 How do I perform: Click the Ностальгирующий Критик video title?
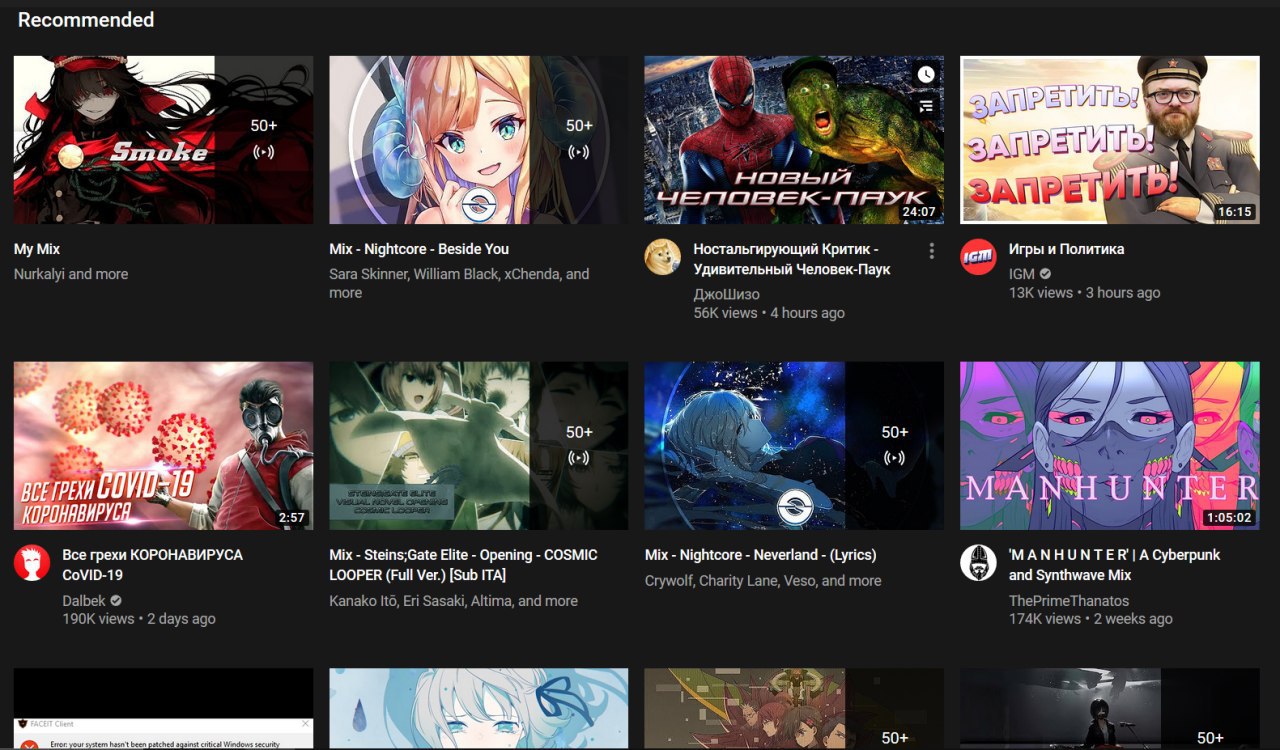pos(792,259)
